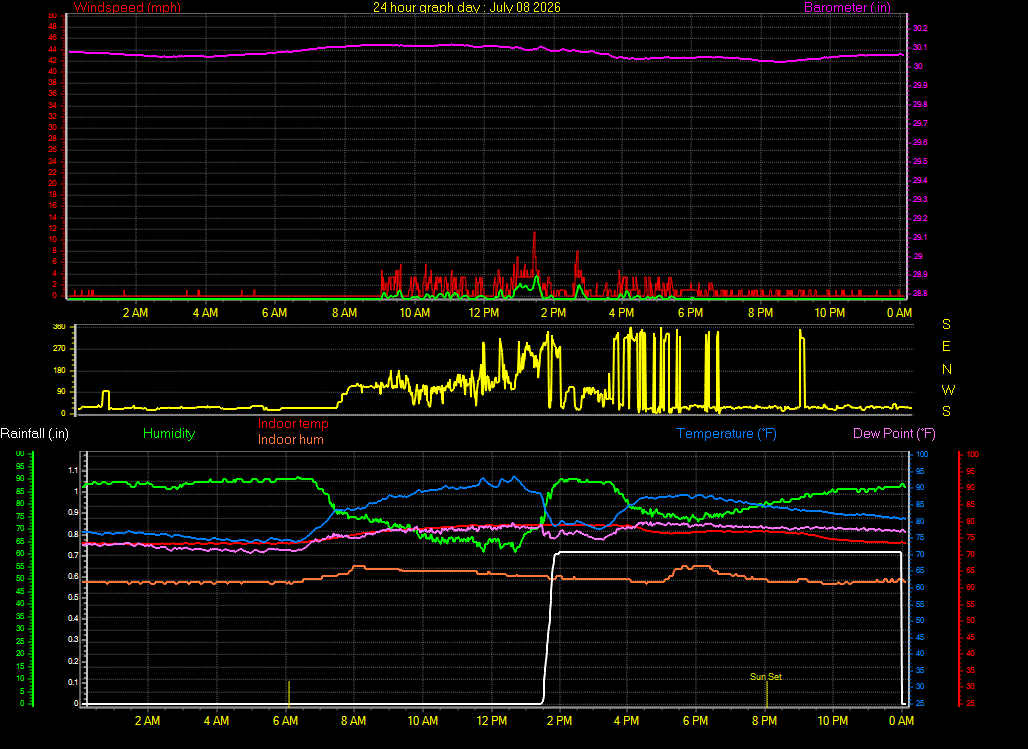Click '0.3' on the rainfall scale
Screen dimensions: 1028x749
(71, 639)
